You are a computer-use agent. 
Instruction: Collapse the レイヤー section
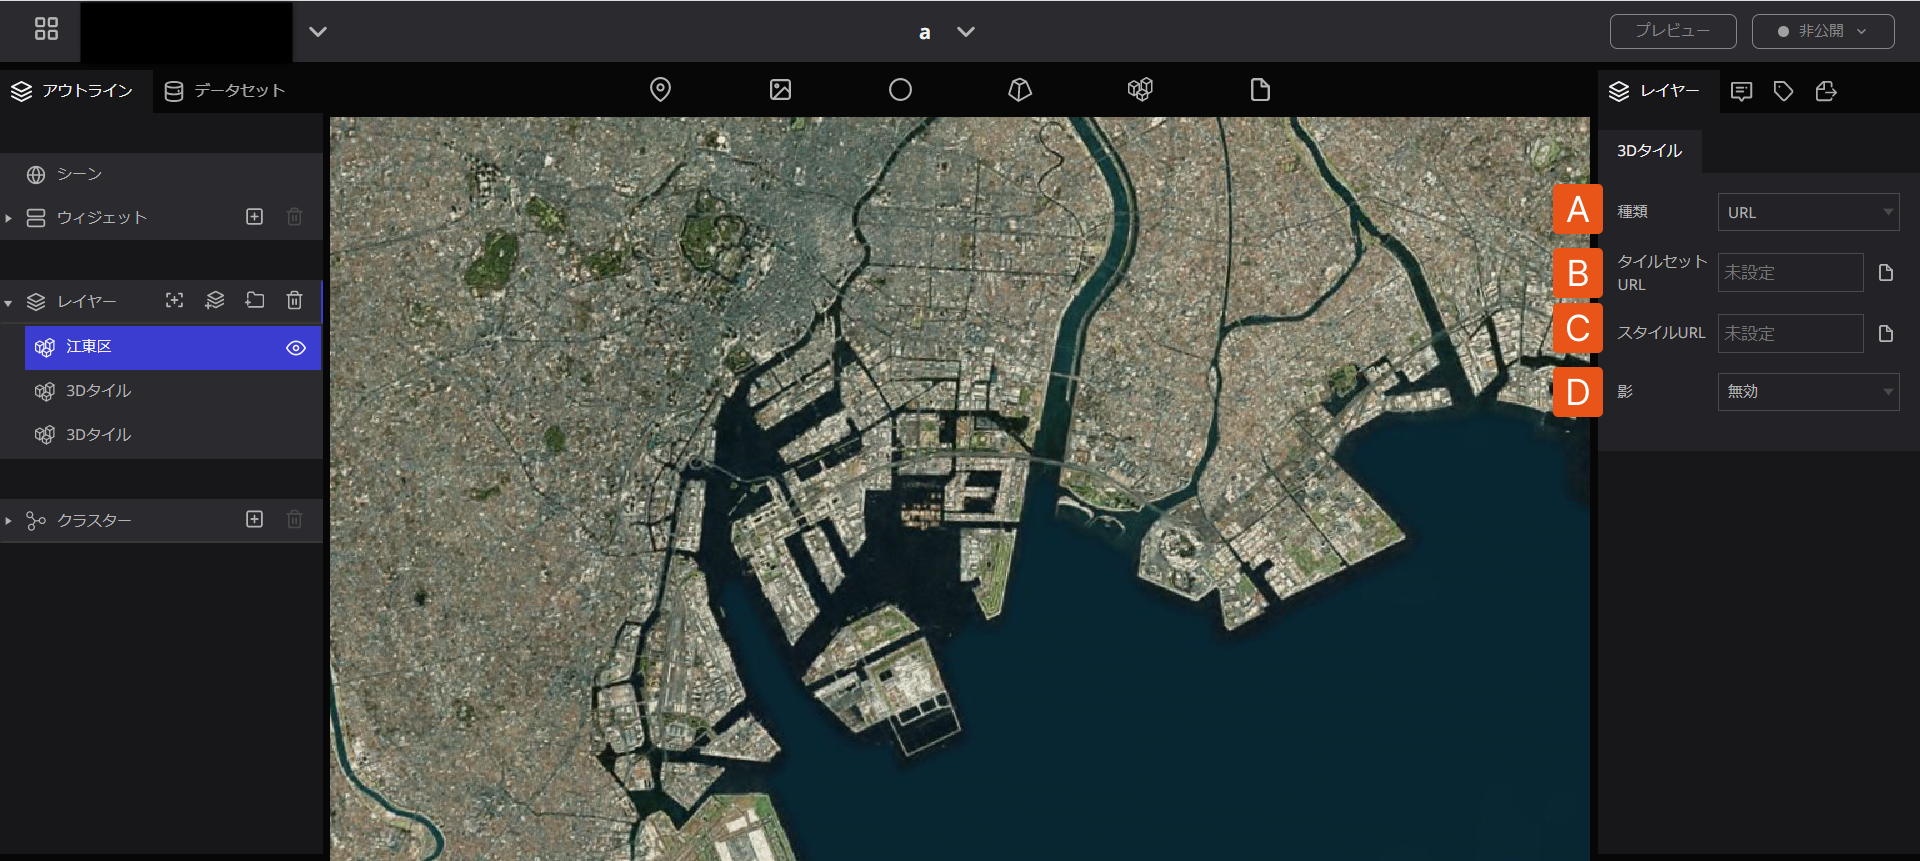point(8,302)
